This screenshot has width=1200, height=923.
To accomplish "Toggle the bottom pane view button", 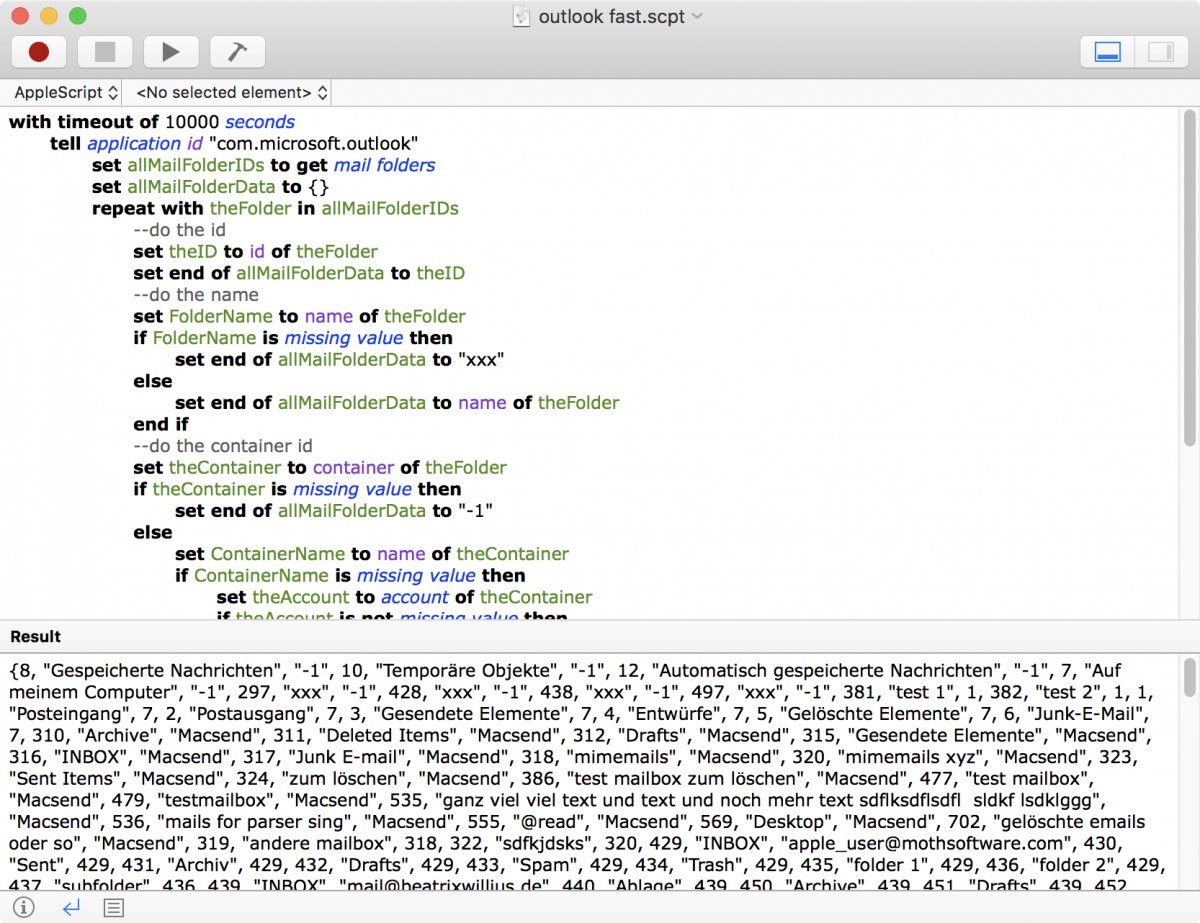I will pos(1107,52).
